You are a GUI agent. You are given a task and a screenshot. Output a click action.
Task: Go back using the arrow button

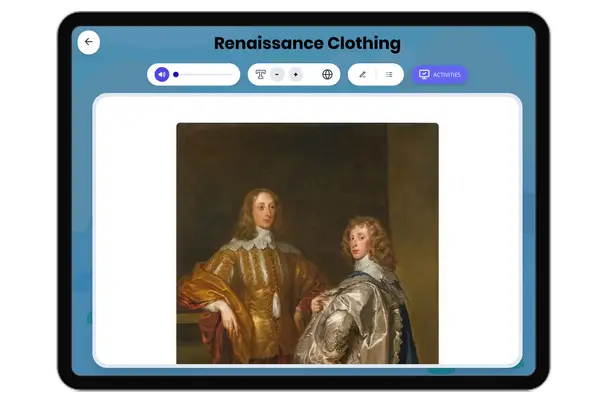(88, 42)
